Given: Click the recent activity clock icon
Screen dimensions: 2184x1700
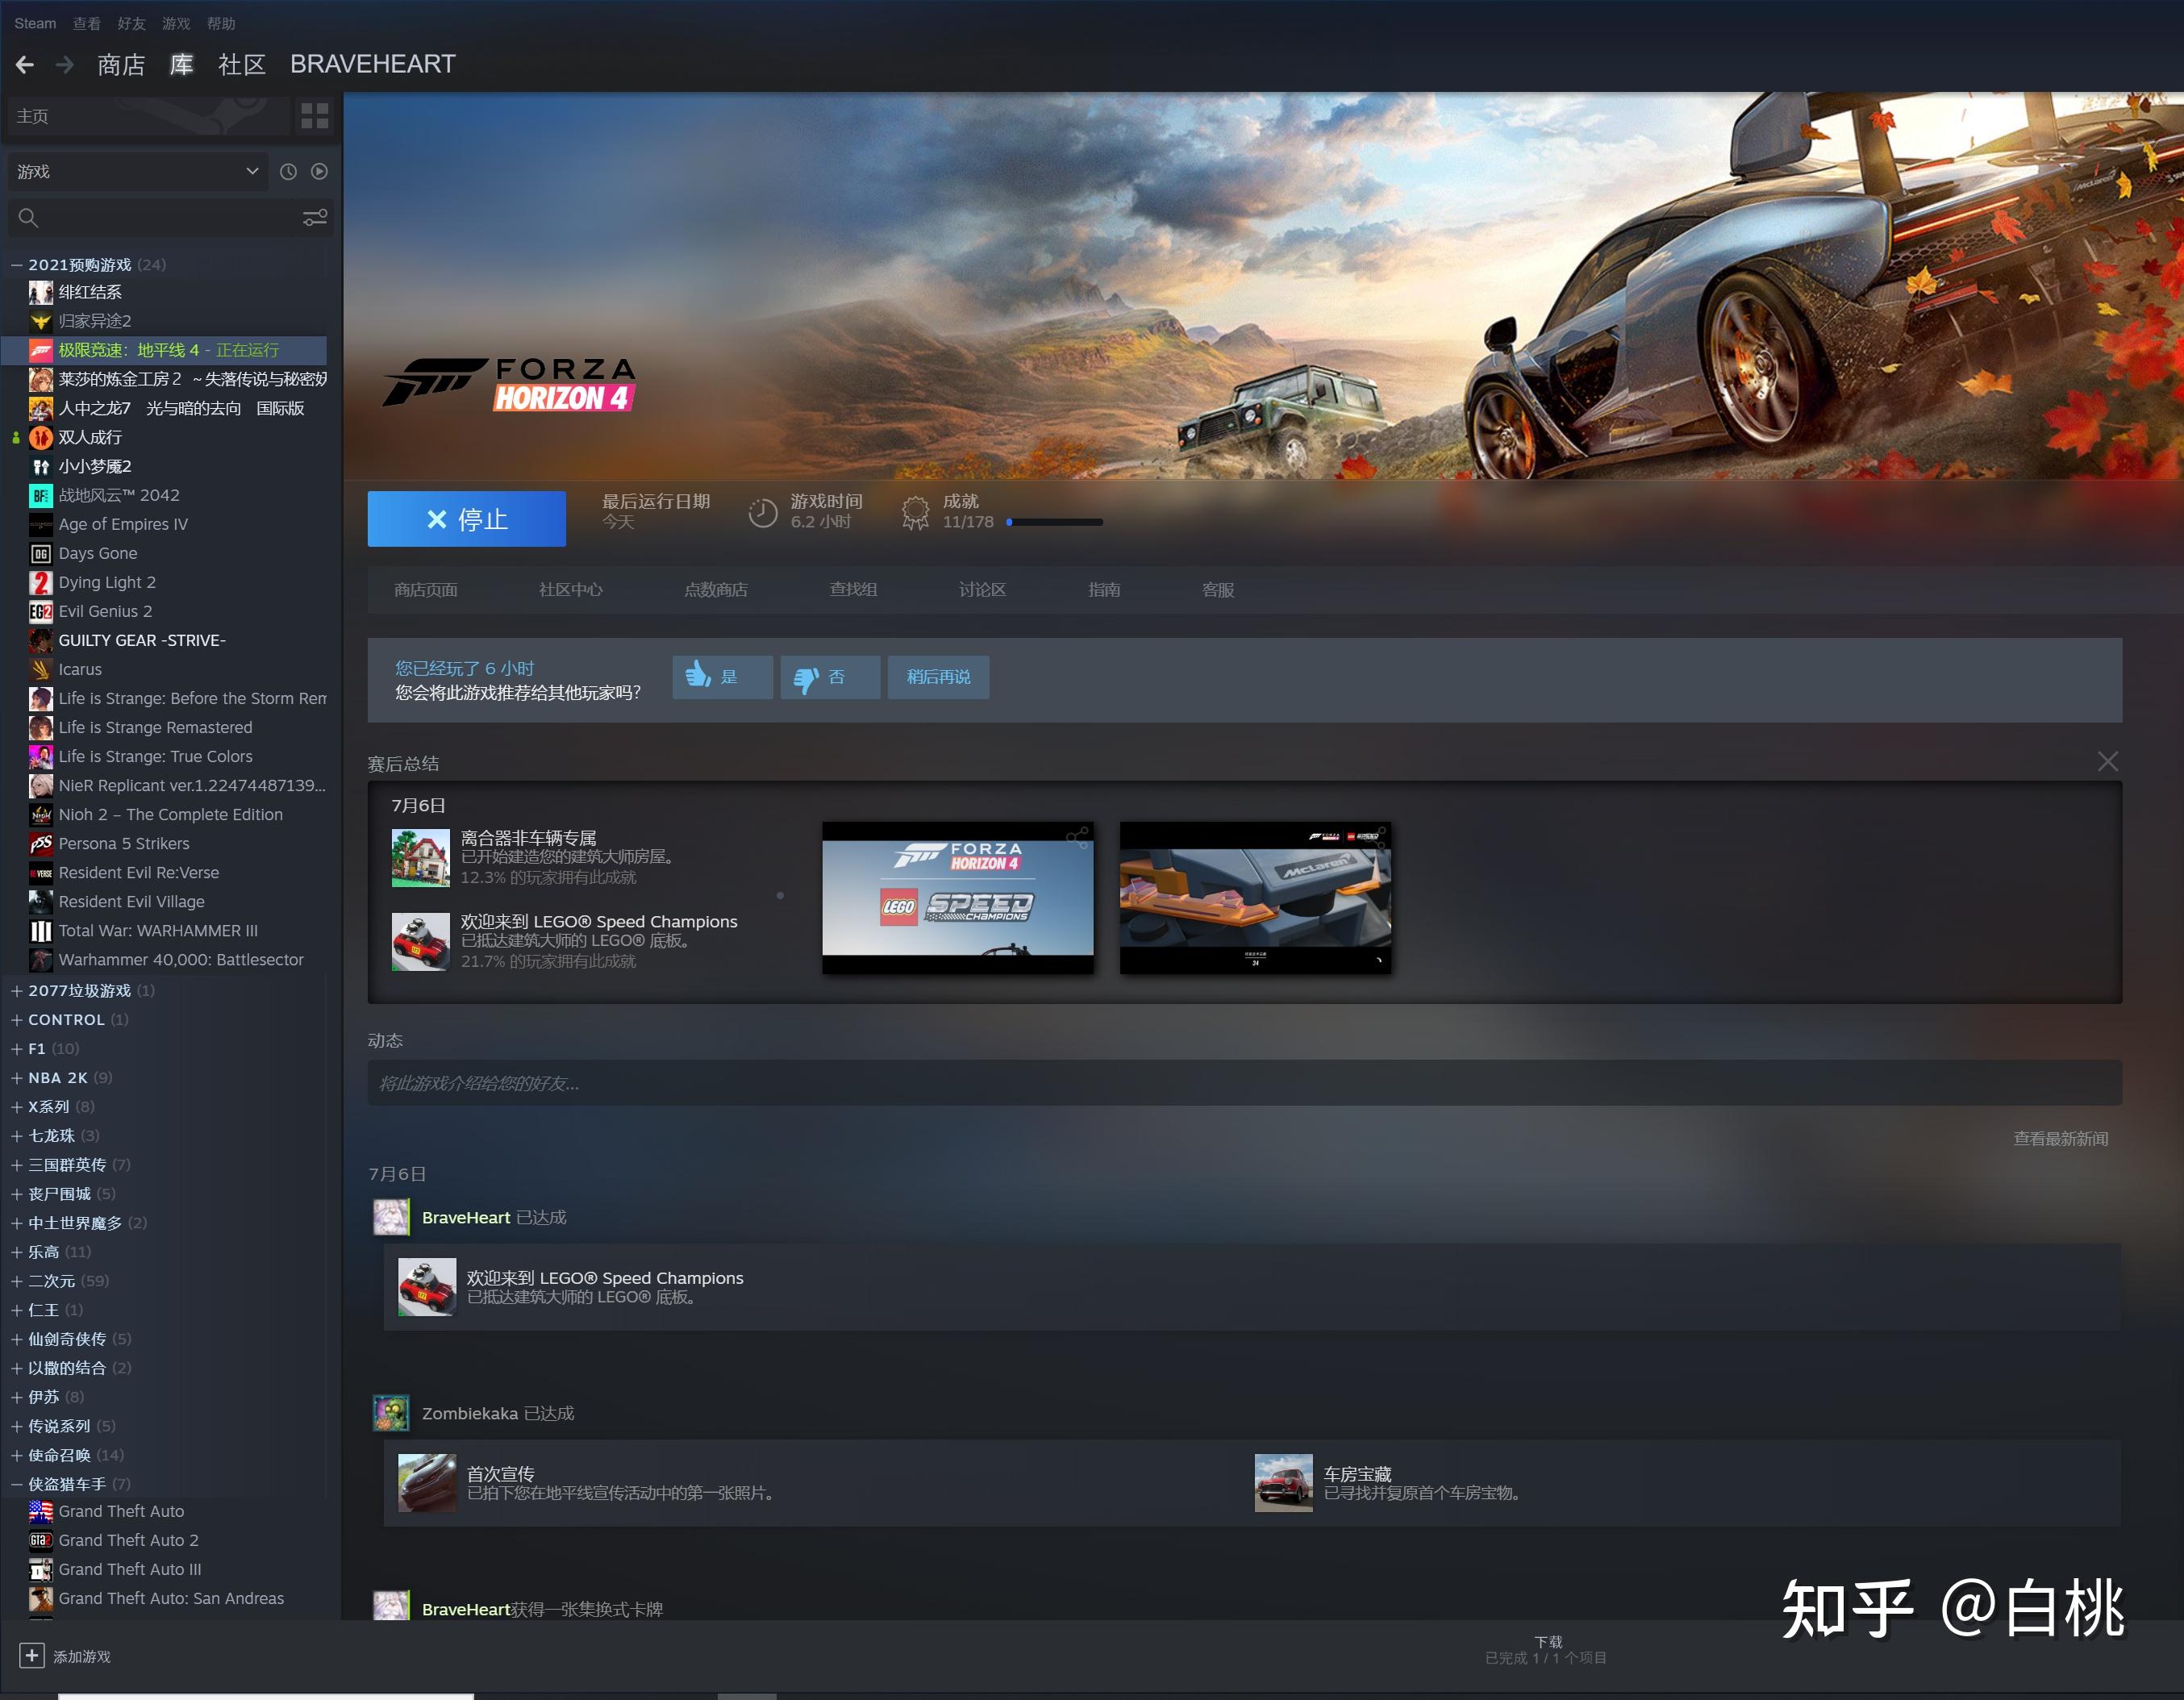Looking at the screenshot, I should 288,172.
